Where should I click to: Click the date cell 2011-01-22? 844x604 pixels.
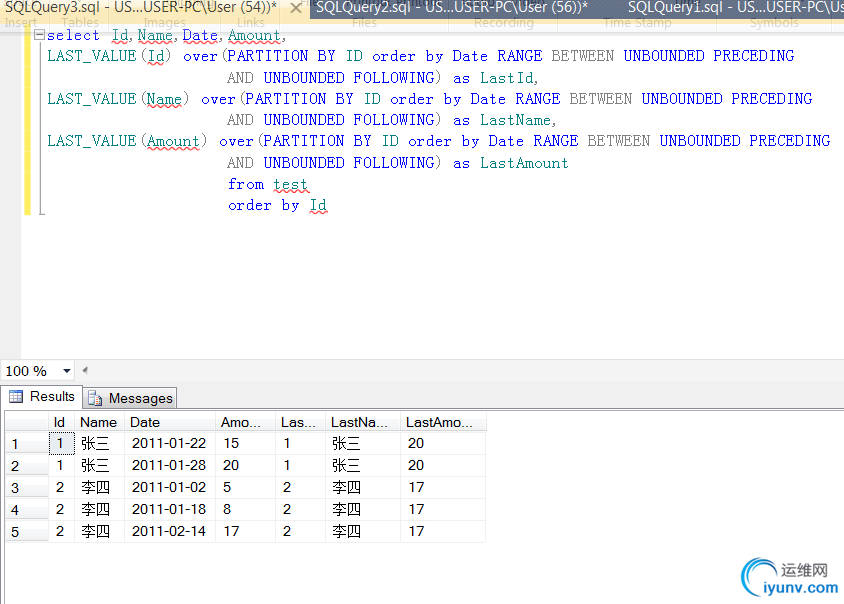(x=169, y=444)
